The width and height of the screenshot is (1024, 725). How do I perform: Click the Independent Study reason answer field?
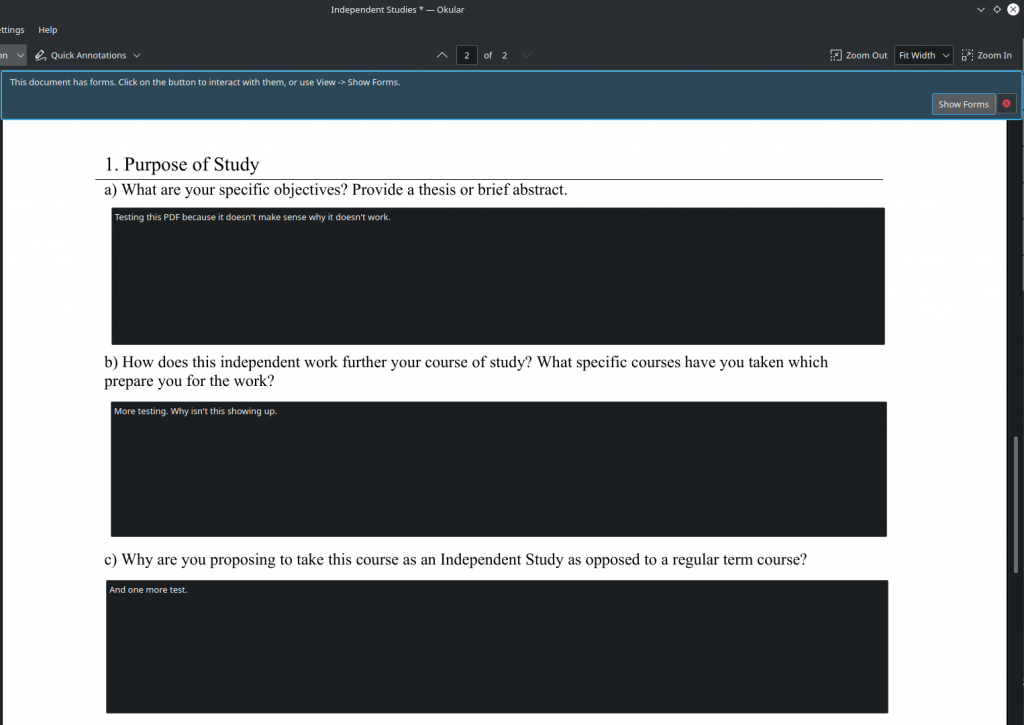pos(497,647)
